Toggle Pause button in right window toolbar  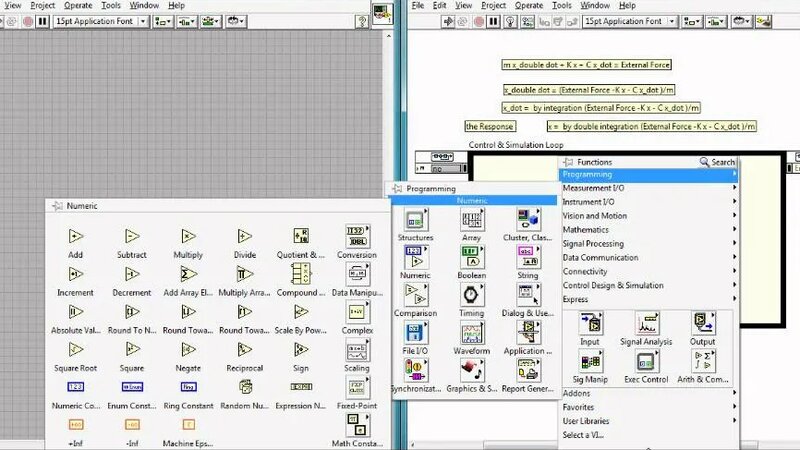click(x=493, y=21)
